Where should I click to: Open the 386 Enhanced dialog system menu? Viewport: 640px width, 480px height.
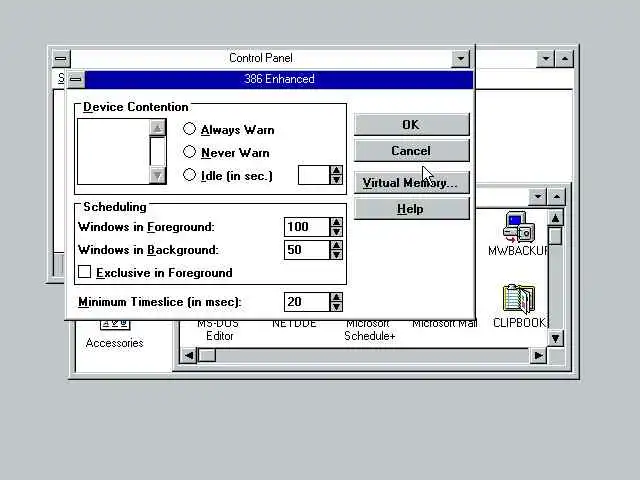click(76, 79)
